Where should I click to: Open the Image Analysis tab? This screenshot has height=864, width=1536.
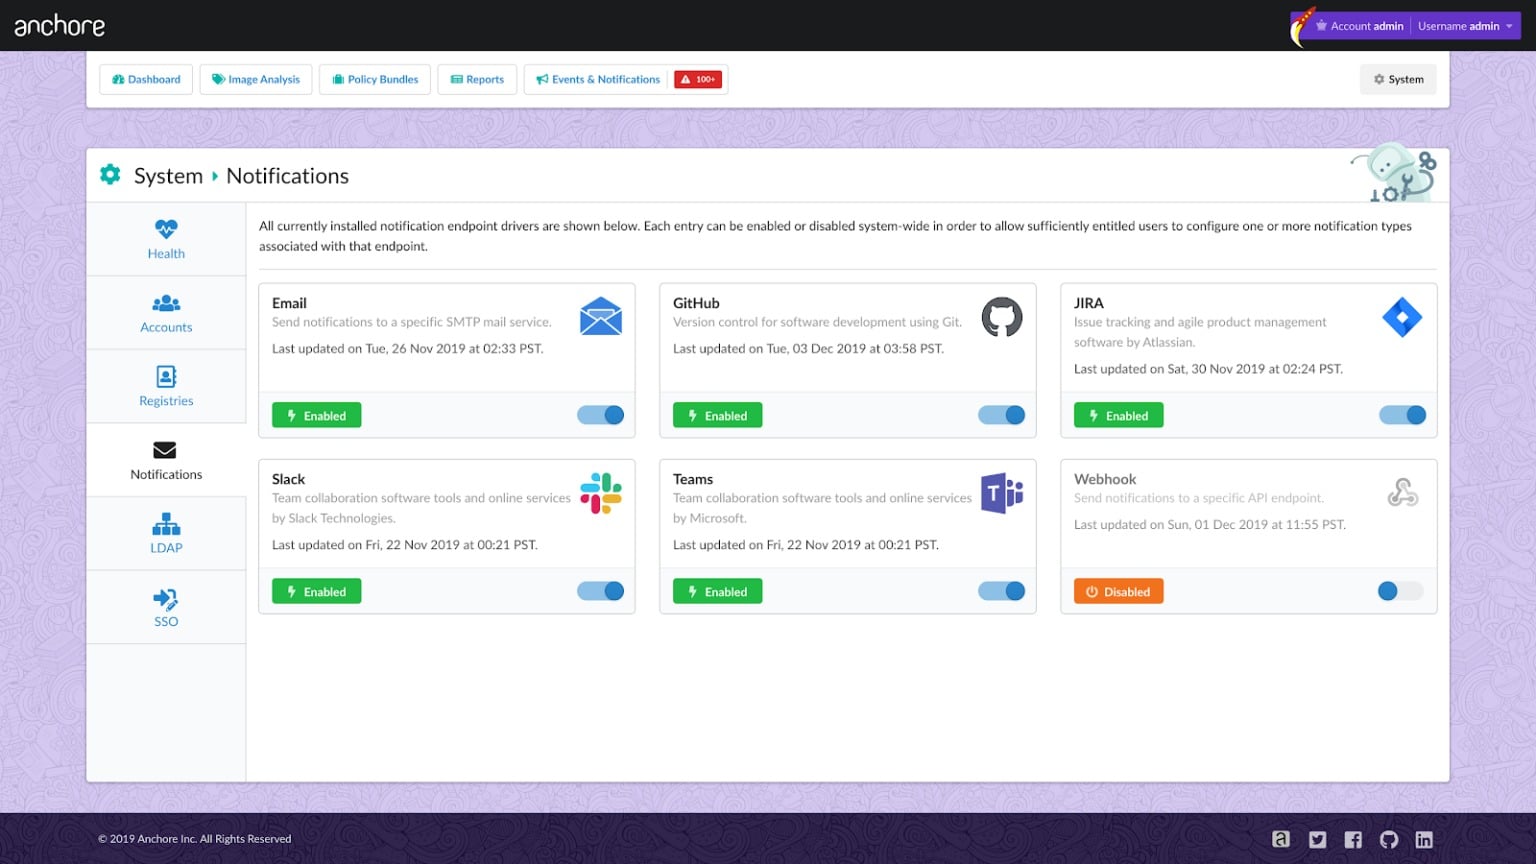(256, 79)
